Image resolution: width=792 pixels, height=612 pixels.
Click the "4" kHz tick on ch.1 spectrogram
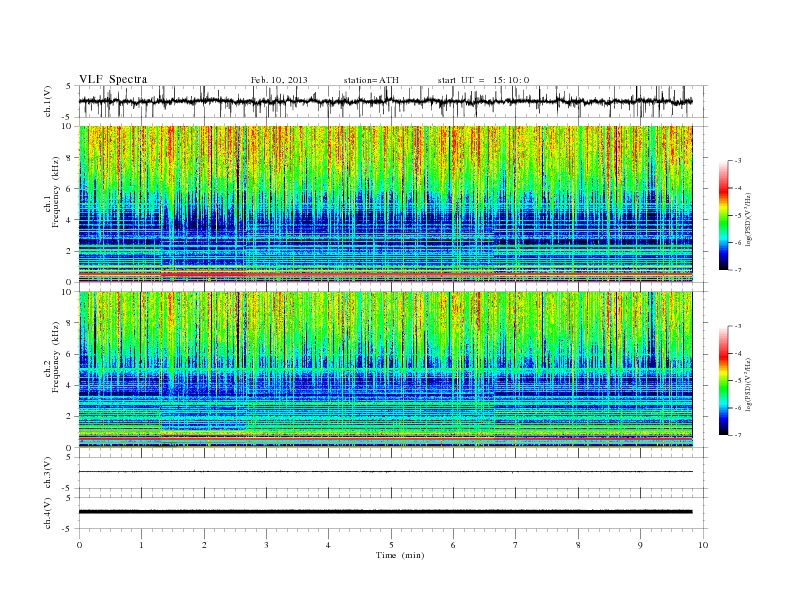pyautogui.click(x=69, y=220)
